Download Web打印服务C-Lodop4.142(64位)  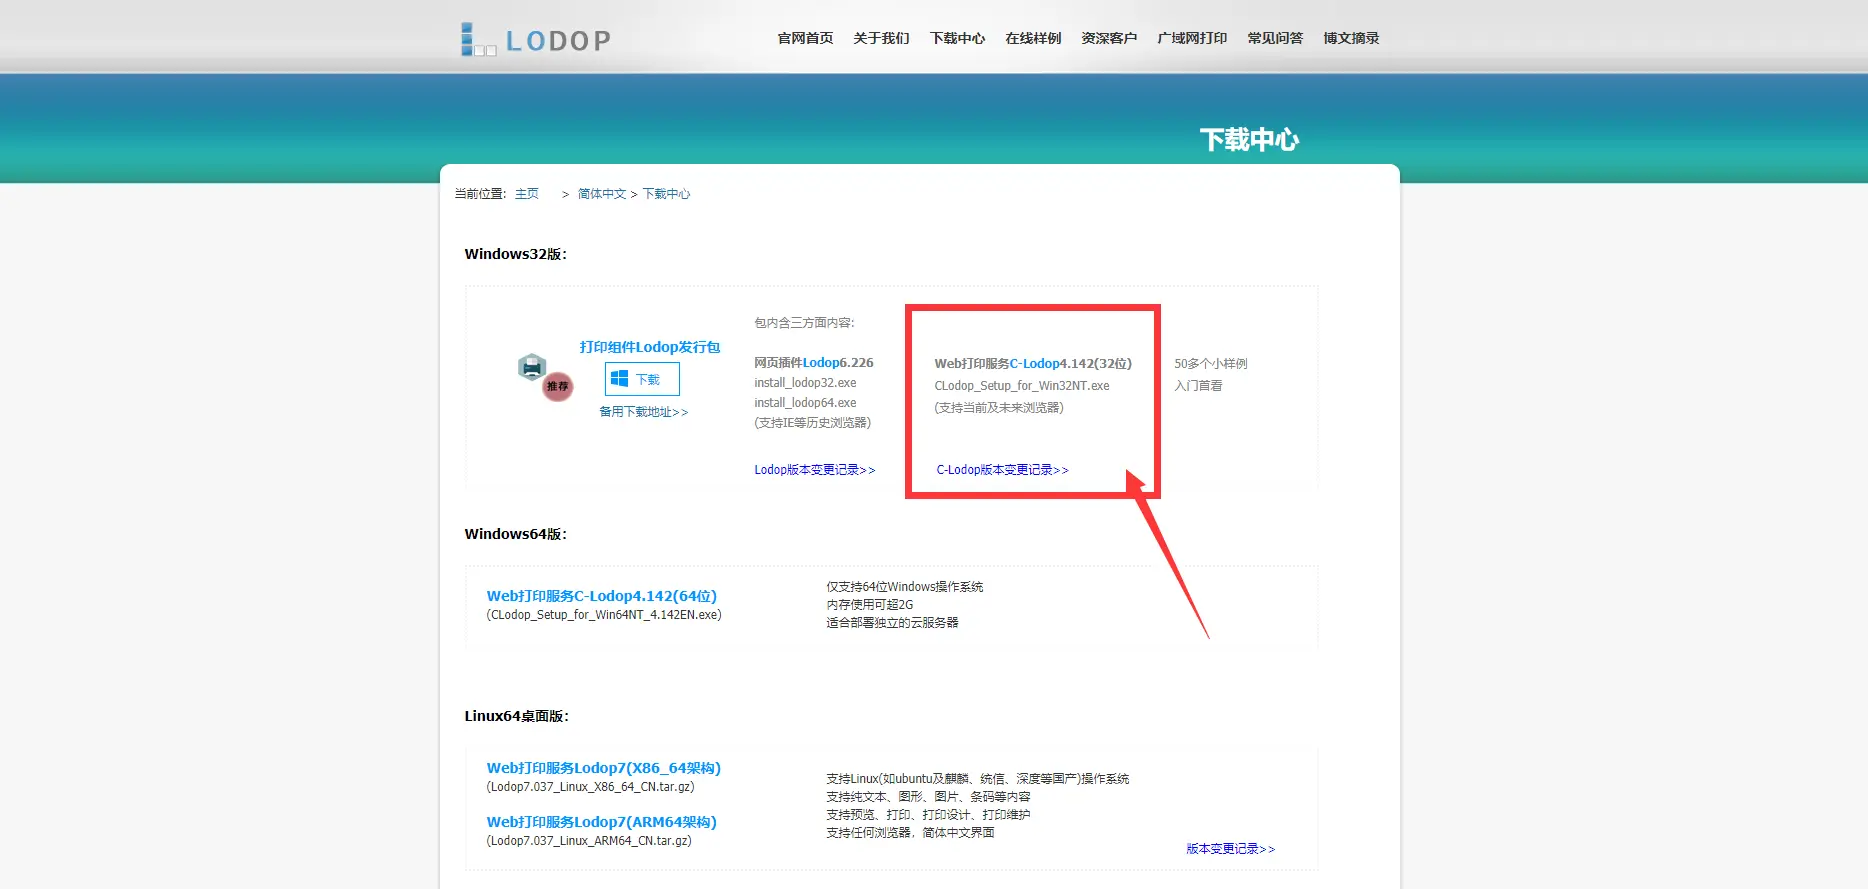602,596
